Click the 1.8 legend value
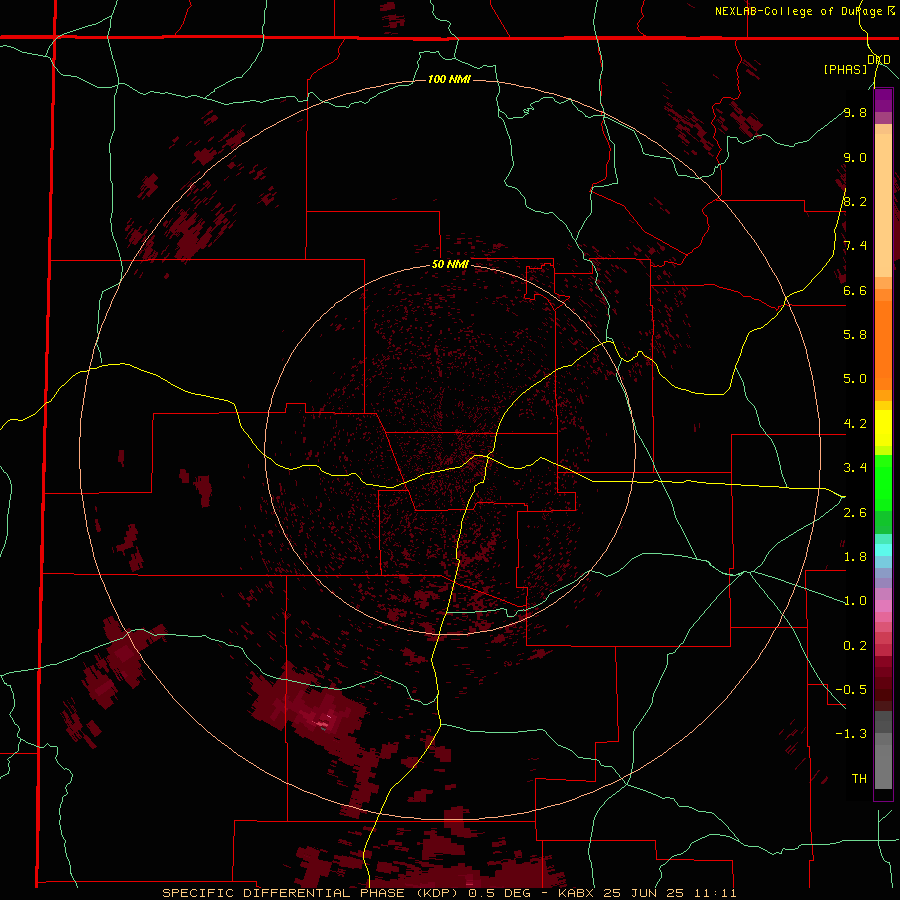The width and height of the screenshot is (900, 900). (855, 557)
